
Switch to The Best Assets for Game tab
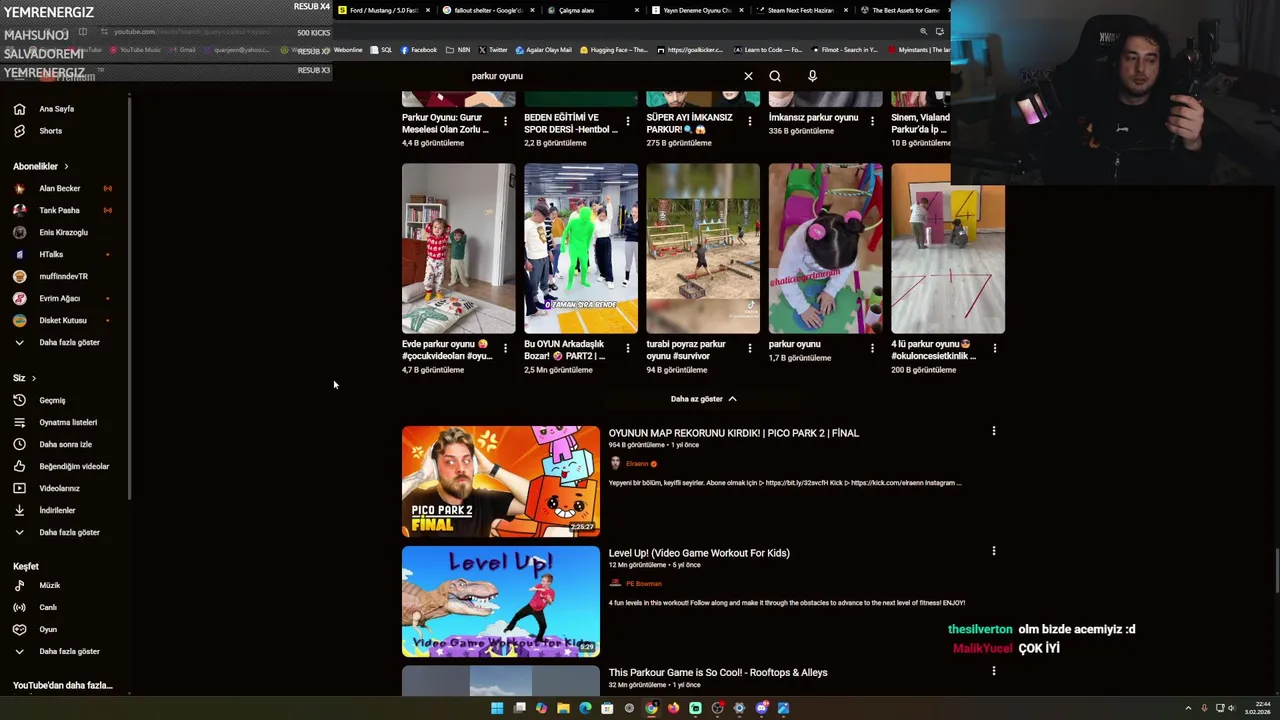(x=903, y=10)
